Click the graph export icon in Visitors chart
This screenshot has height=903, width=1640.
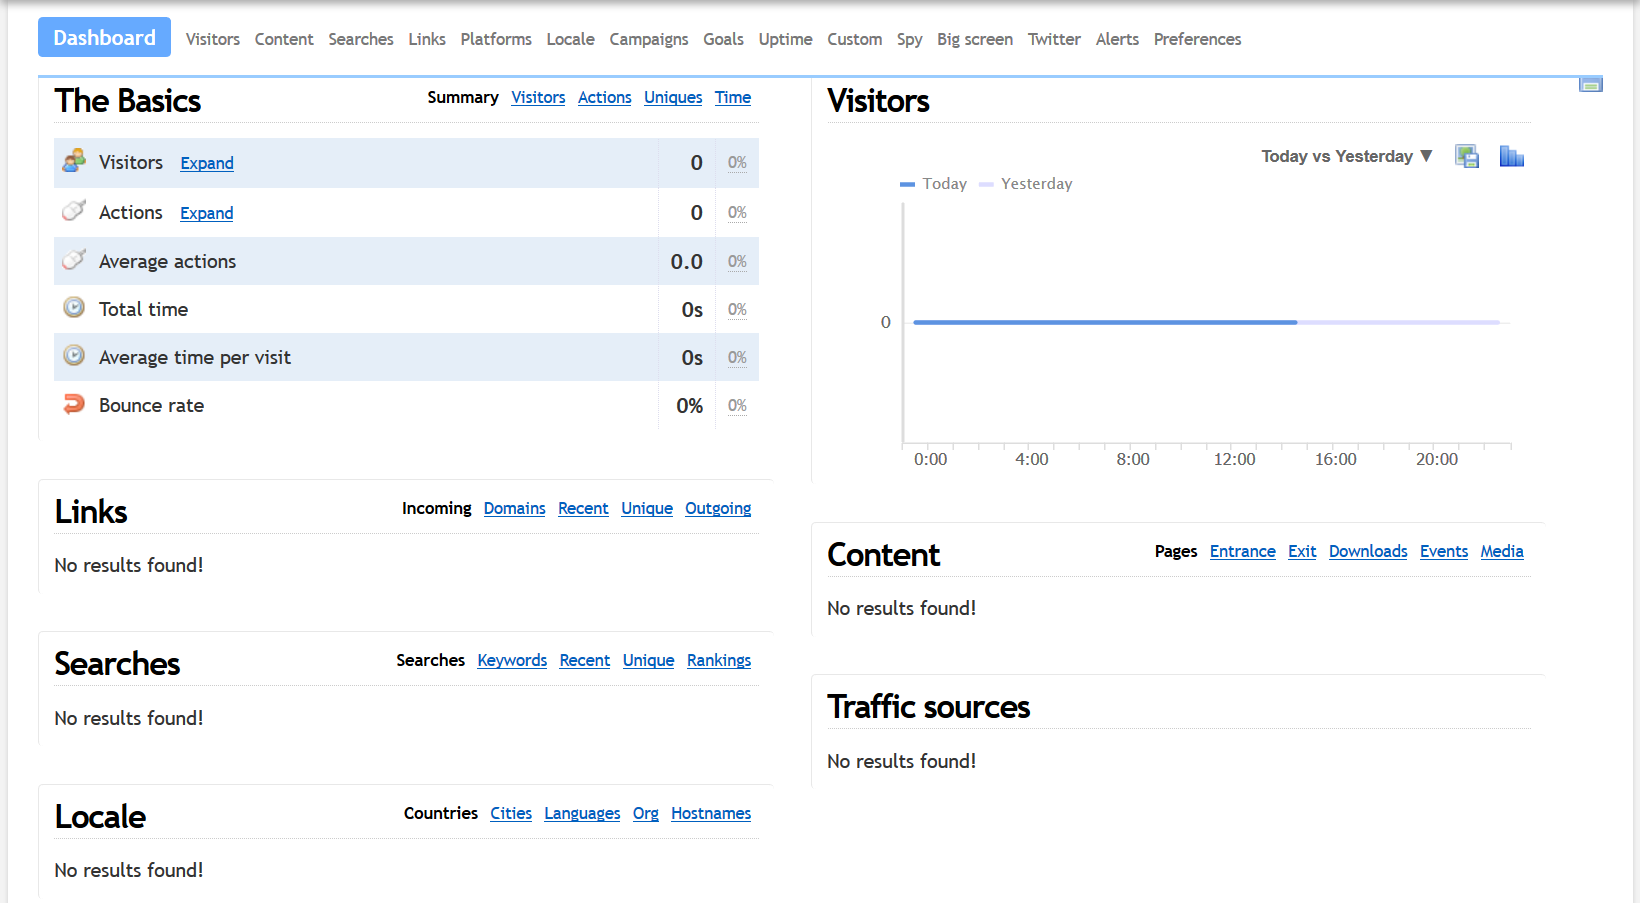1467,156
